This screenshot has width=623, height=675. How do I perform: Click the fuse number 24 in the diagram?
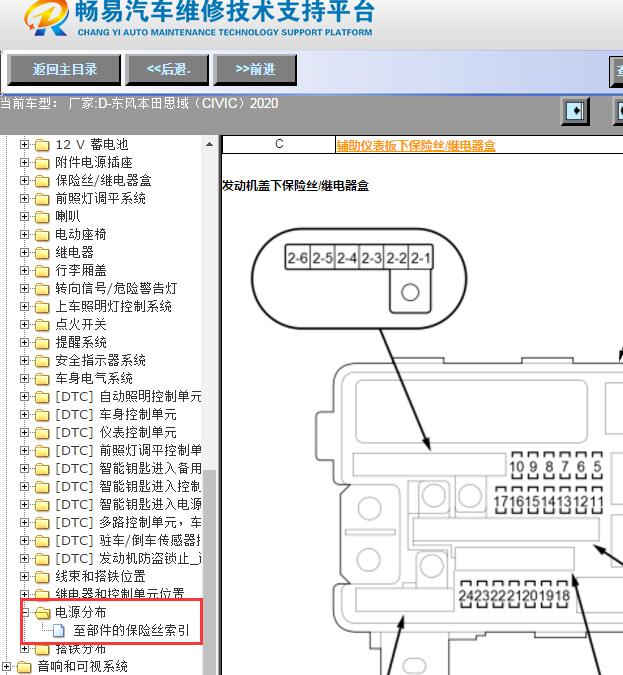(x=465, y=597)
